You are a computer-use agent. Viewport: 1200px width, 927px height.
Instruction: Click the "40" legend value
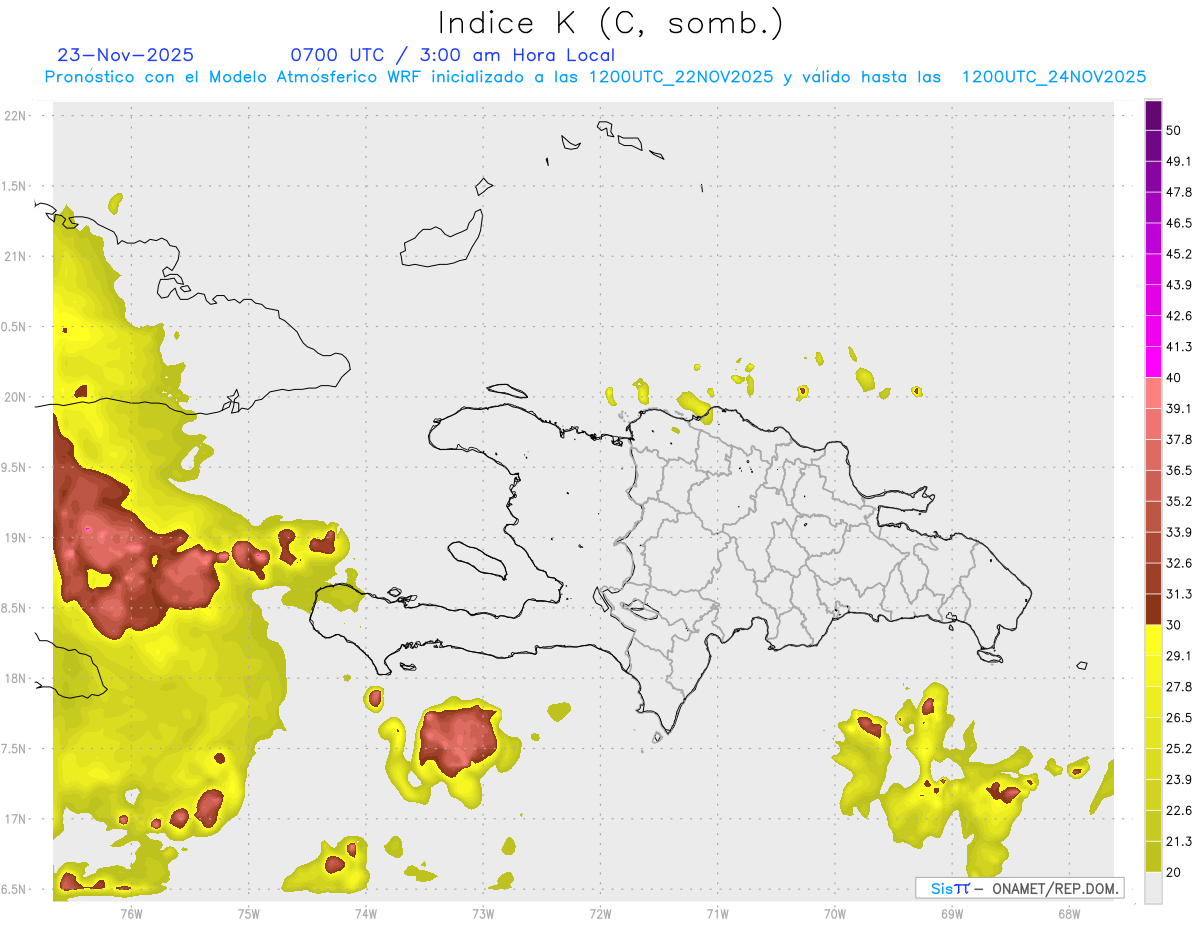point(1174,378)
